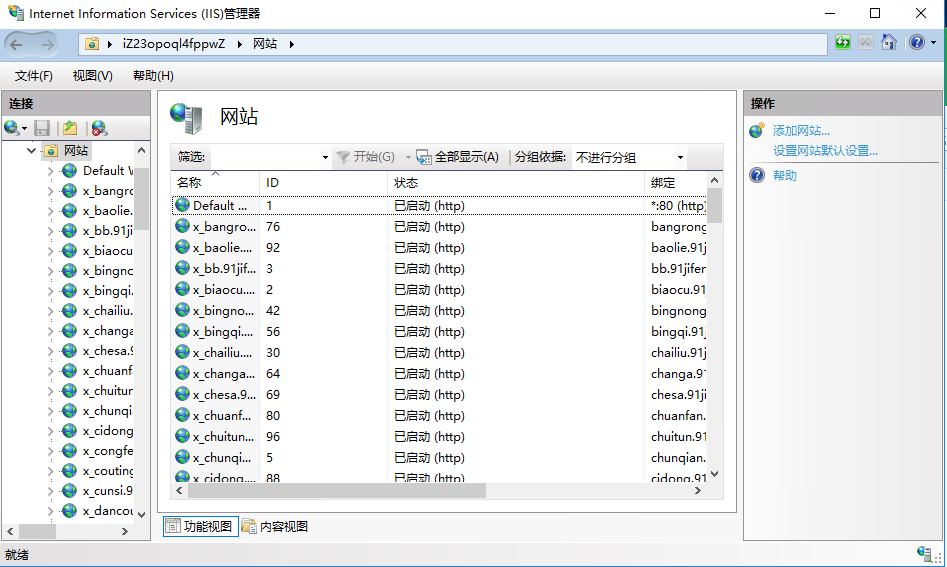Click the site list vertical scrollbar thumb
The width and height of the screenshot is (947, 567).
pos(714,207)
